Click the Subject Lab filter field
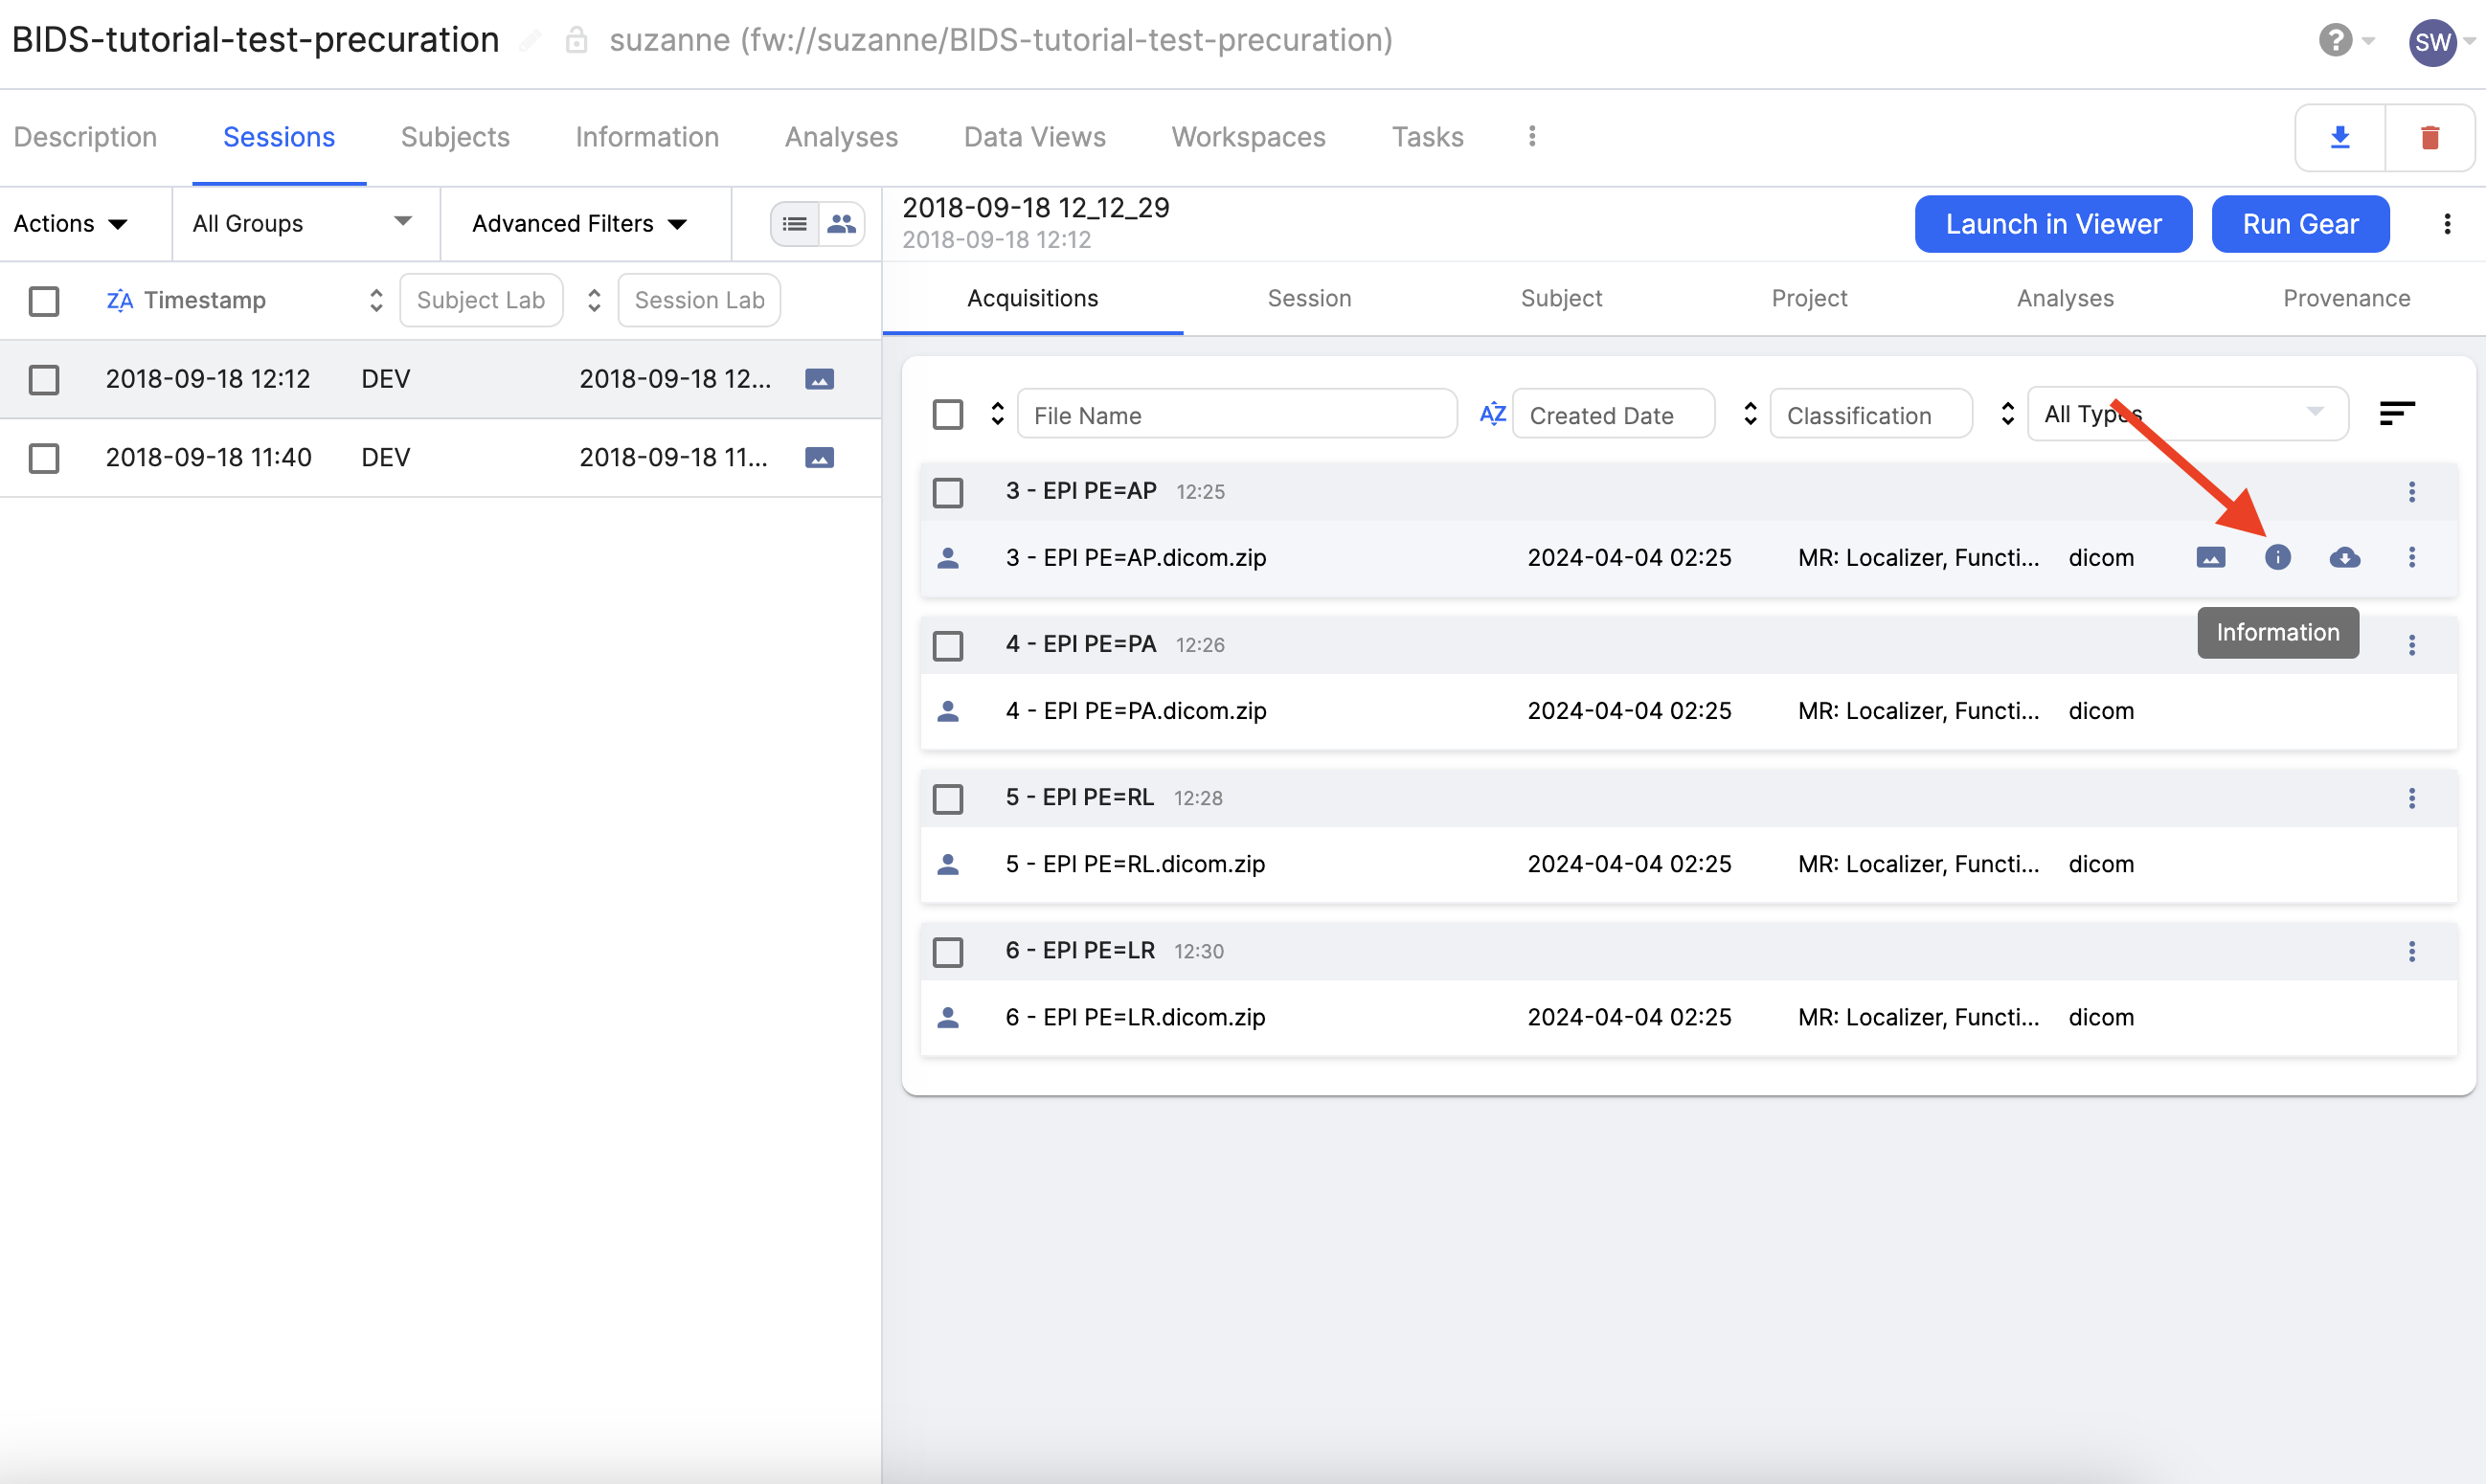Viewport: 2486px width, 1484px height. [481, 300]
